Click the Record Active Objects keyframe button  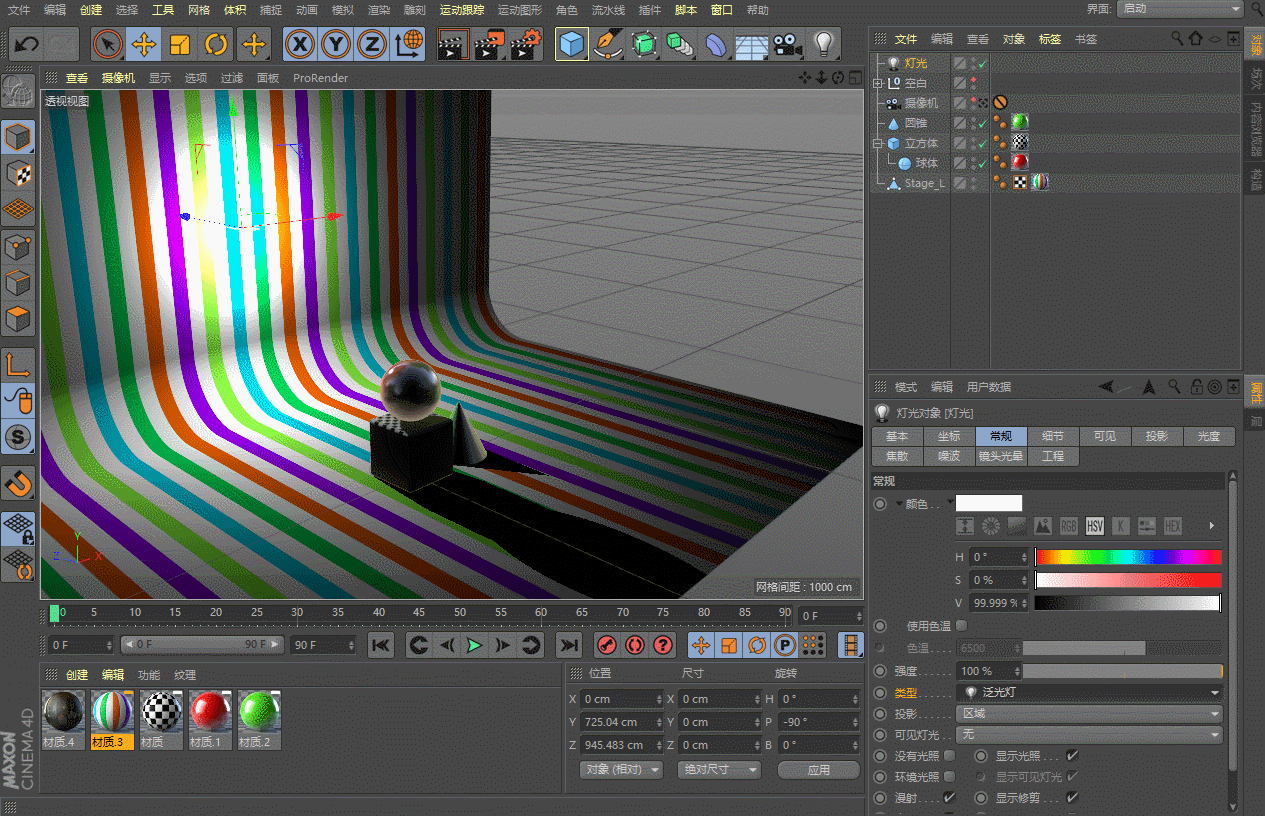[606, 645]
